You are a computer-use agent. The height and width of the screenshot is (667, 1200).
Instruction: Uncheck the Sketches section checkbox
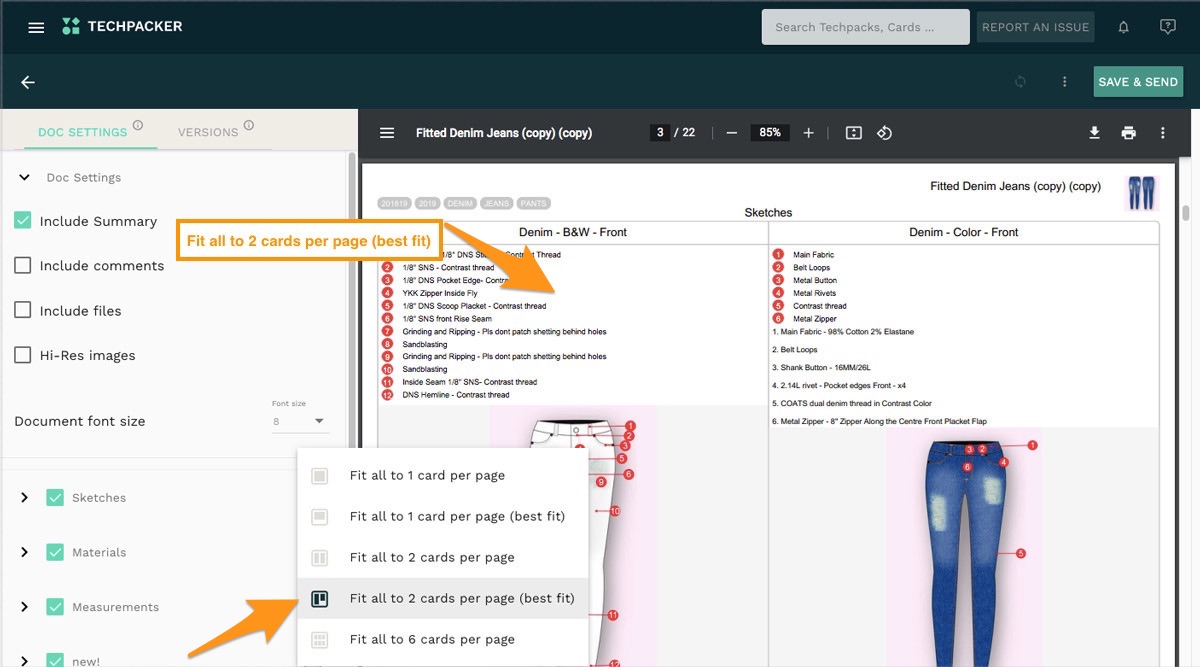[x=55, y=497]
